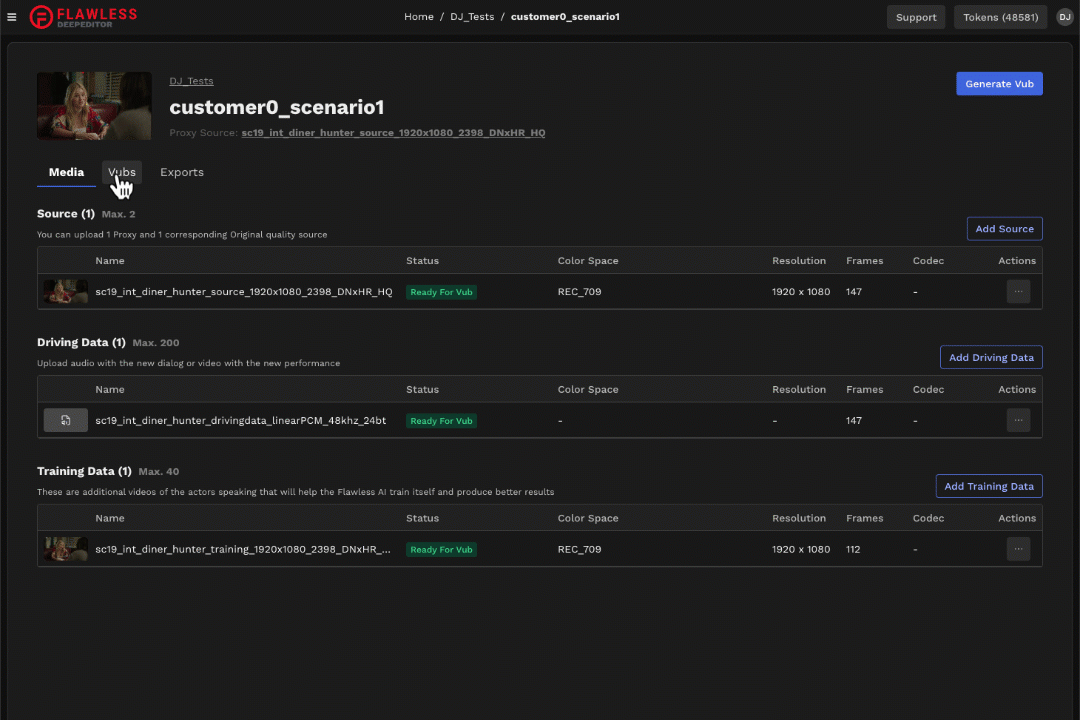Select the sc19_int_diner_hunter_source file name

pos(244,291)
